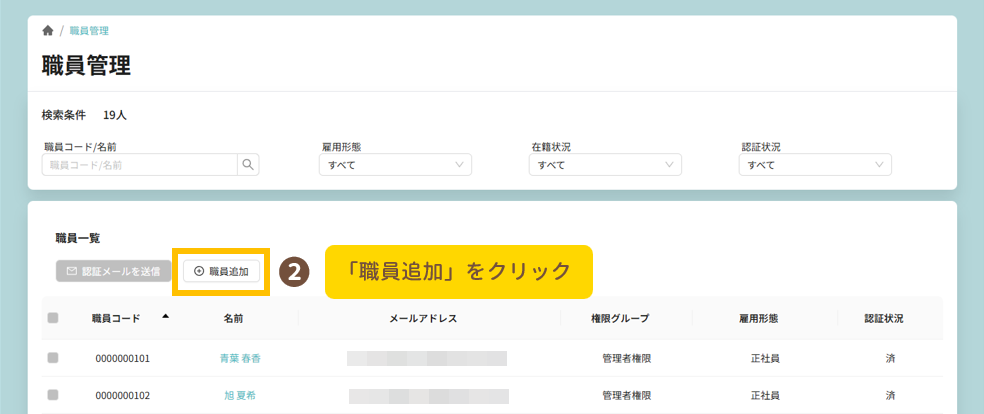Open staff profile 青葉 春香

pos(240,358)
